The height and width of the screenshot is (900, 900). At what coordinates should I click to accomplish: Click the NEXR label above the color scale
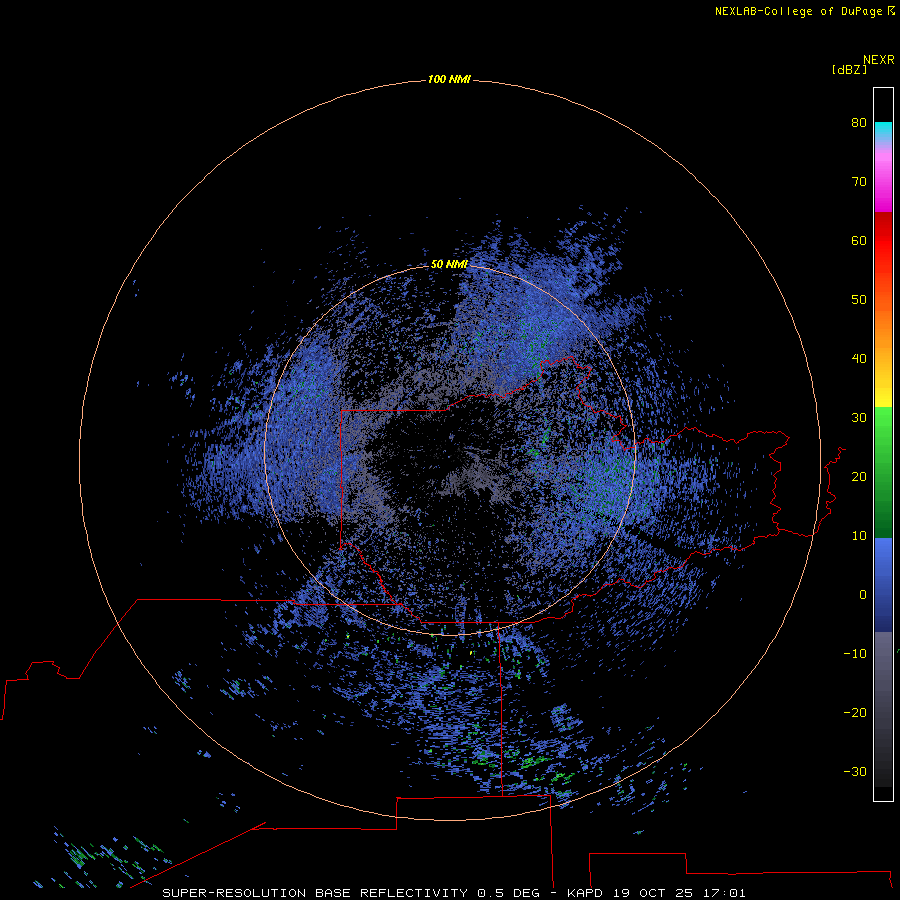tap(879, 60)
